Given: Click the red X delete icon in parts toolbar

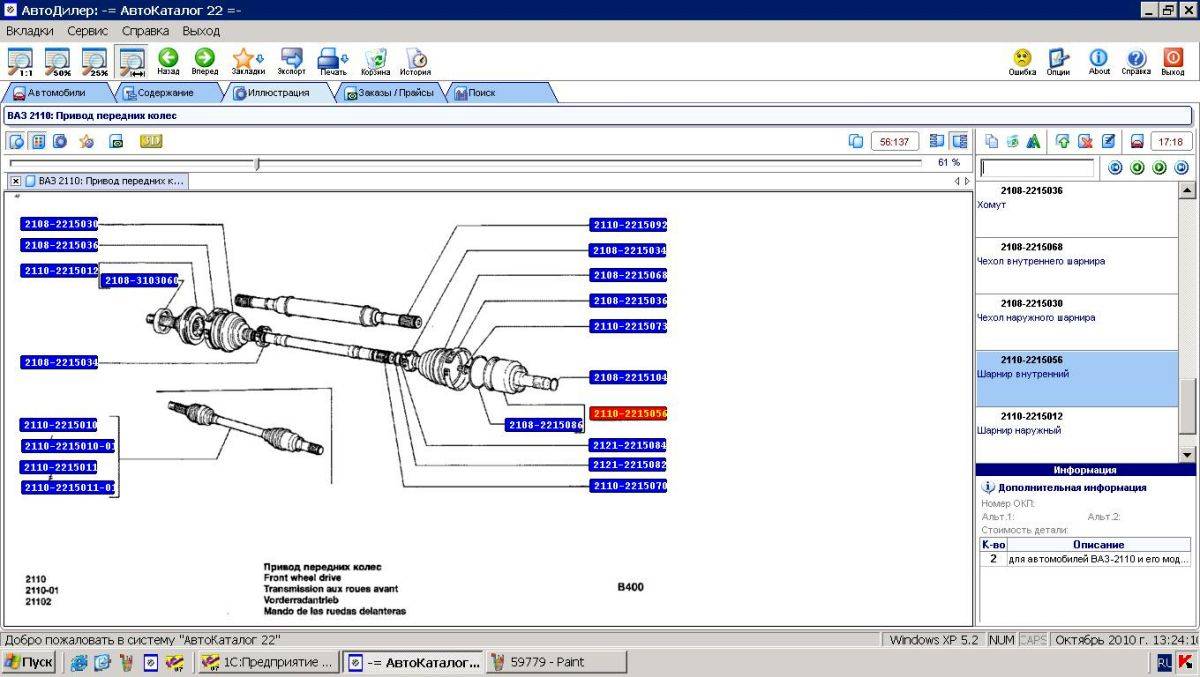Looking at the screenshot, I should pos(1085,141).
